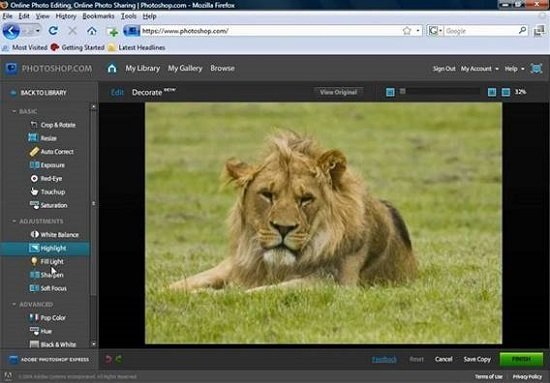Click the Firefox home button
This screenshot has height=383, width=550.
pyautogui.click(x=92, y=31)
